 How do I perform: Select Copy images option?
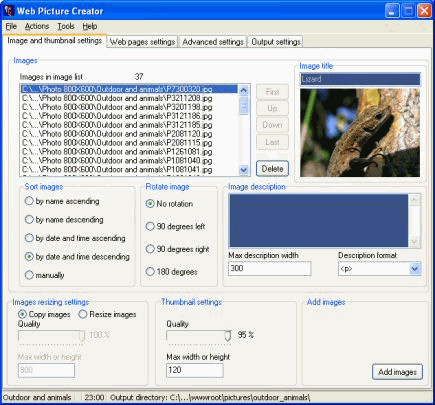pyautogui.click(x=44, y=314)
